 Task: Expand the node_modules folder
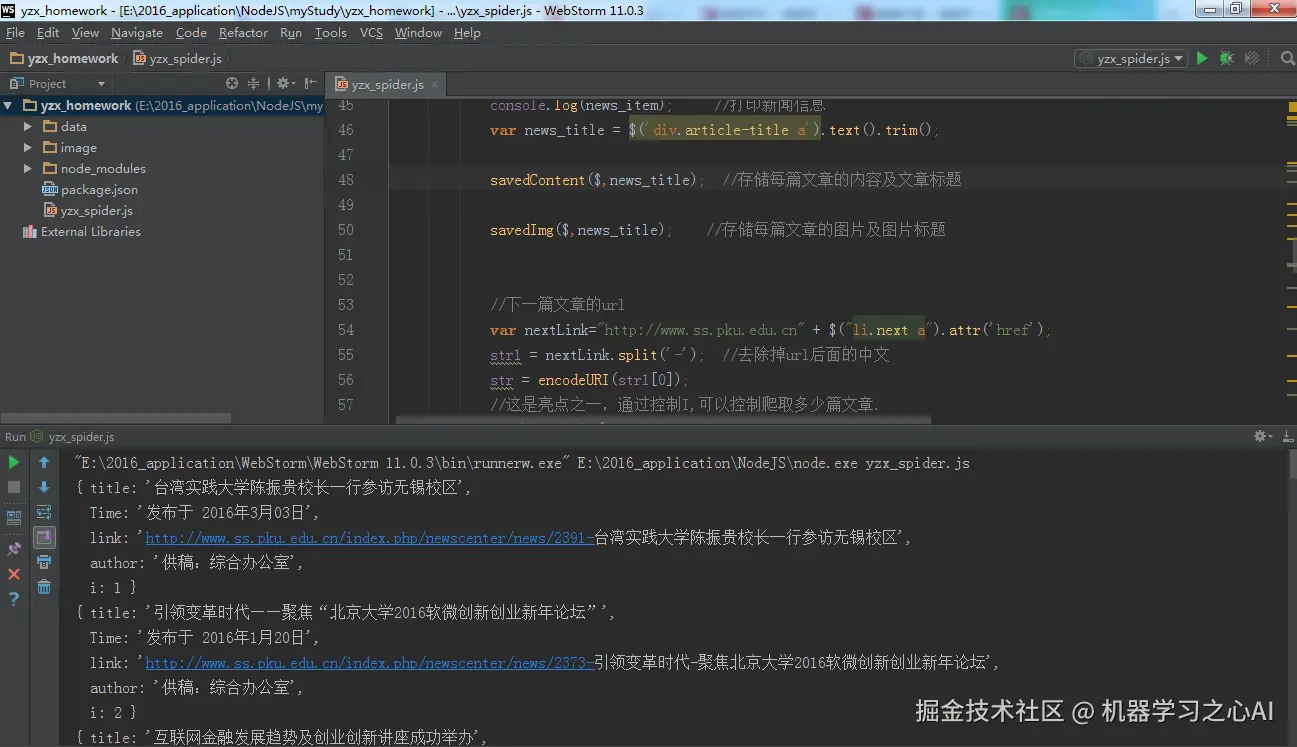coord(28,169)
